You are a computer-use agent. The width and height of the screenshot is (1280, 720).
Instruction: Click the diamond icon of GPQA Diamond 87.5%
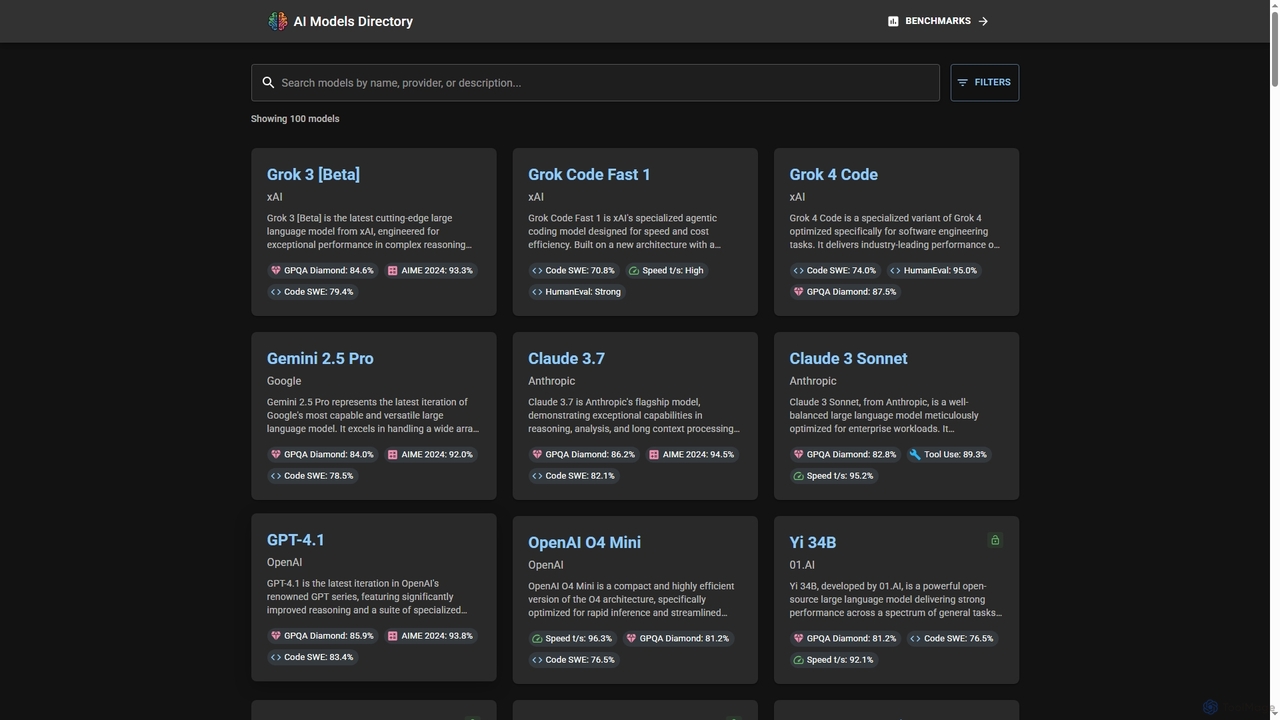tap(799, 292)
